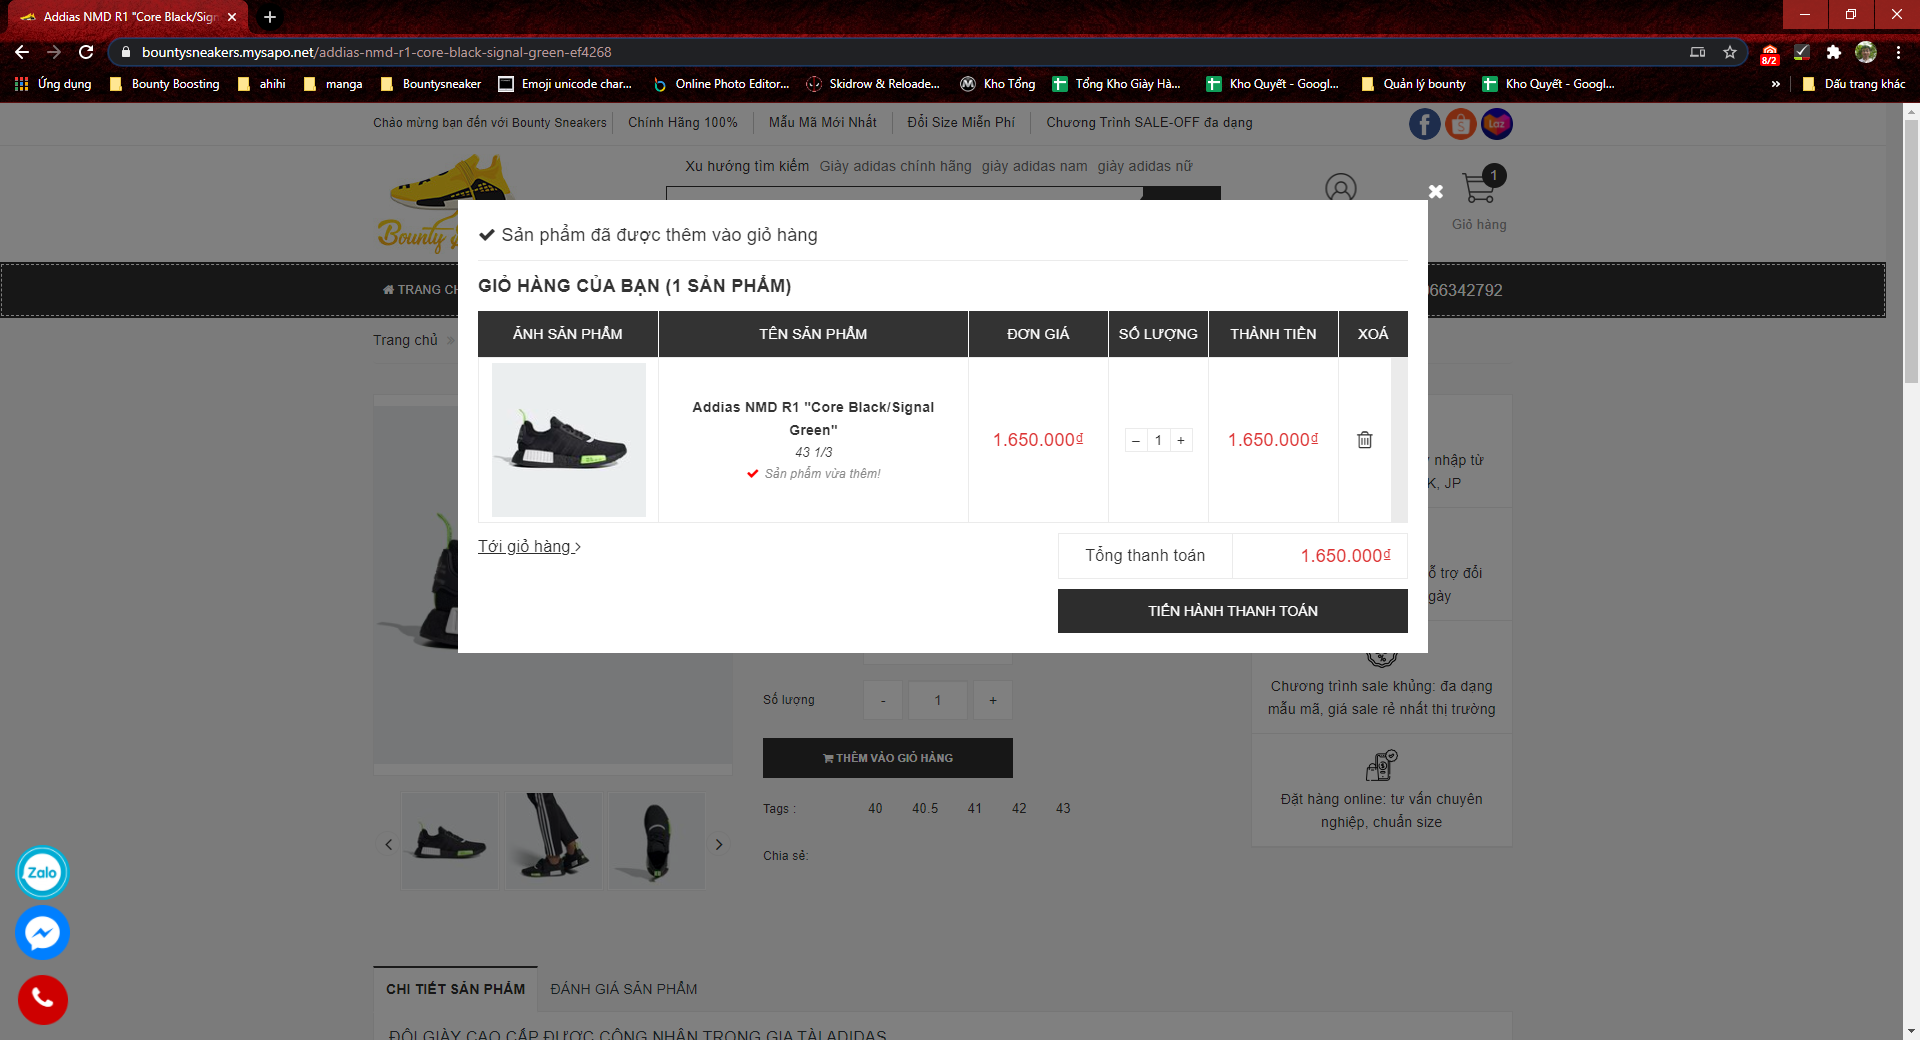The image size is (1920, 1040).
Task: Open the Addias NMD R1 product name link
Action: pos(813,418)
